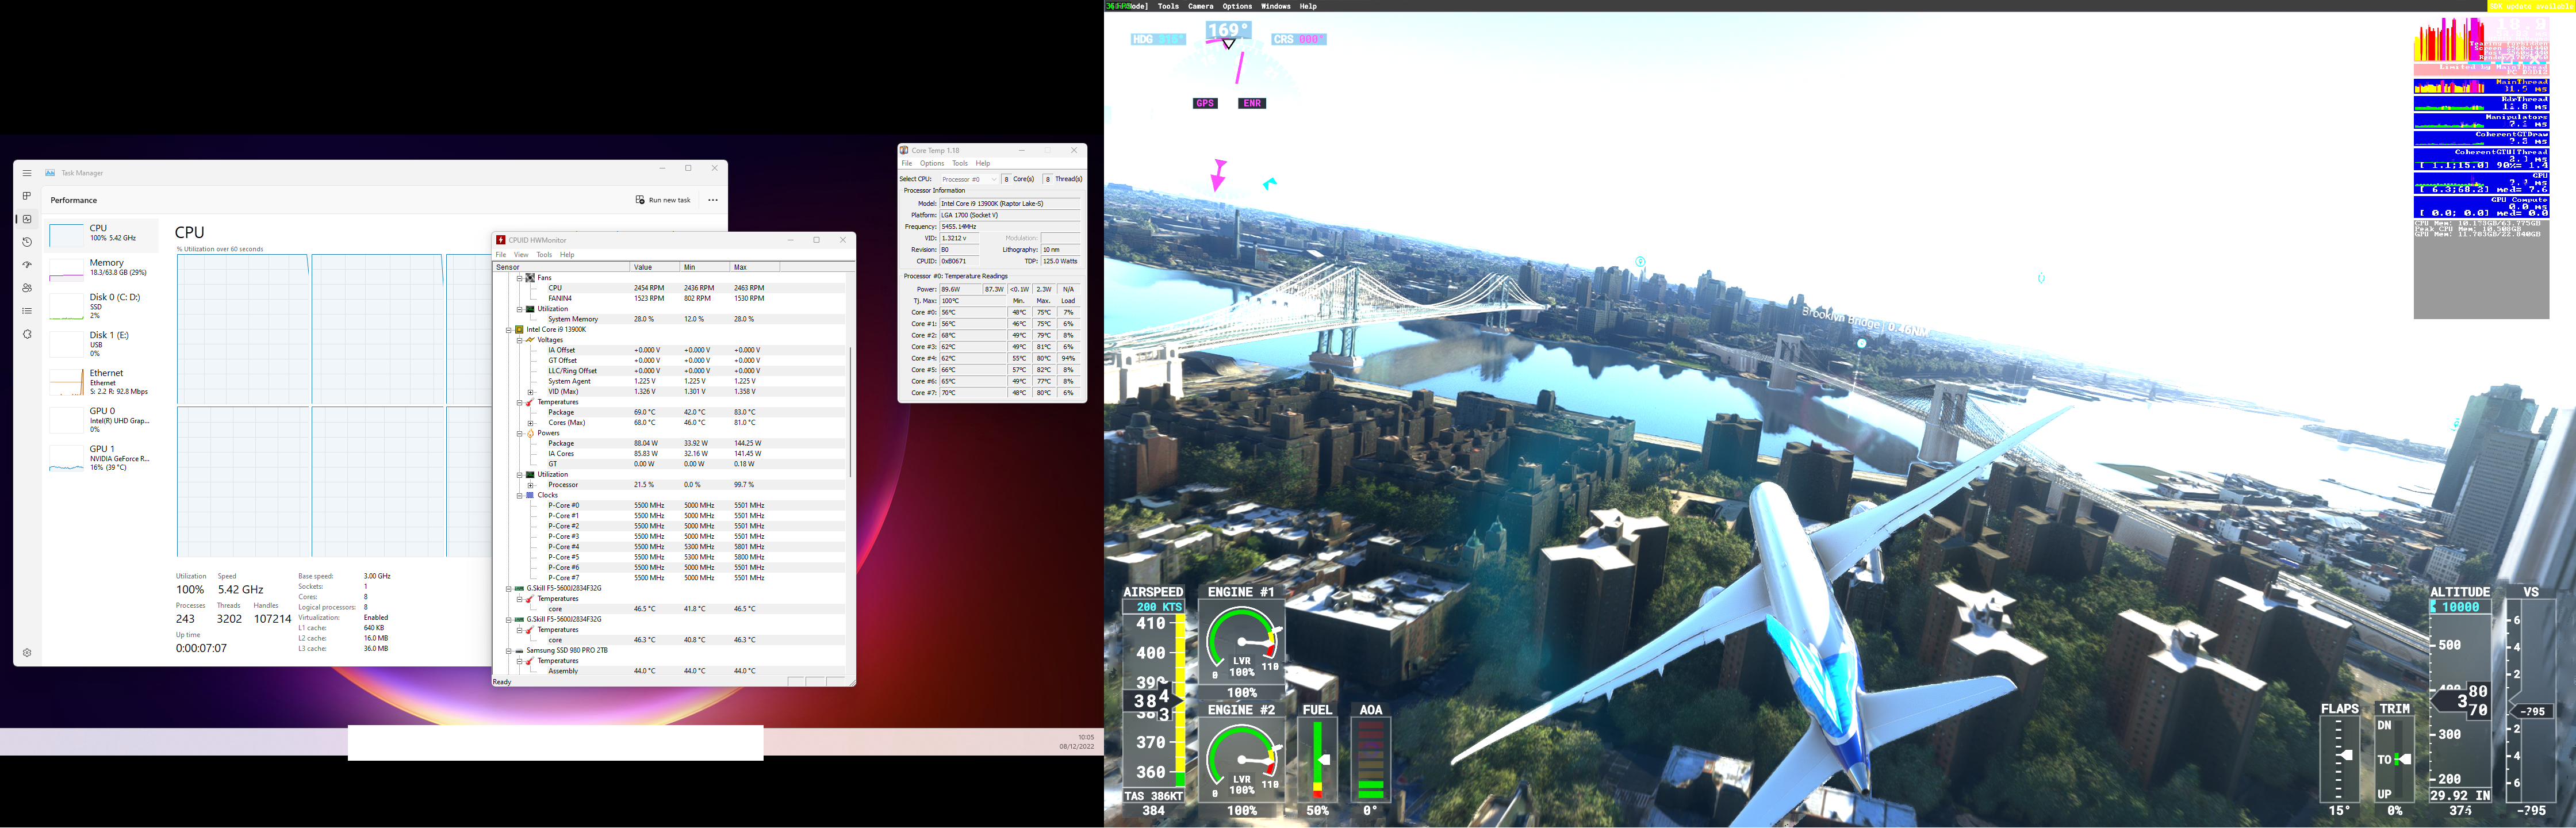Select CPU in Task Manager performance list
This screenshot has width=2576, height=828.
(102, 235)
